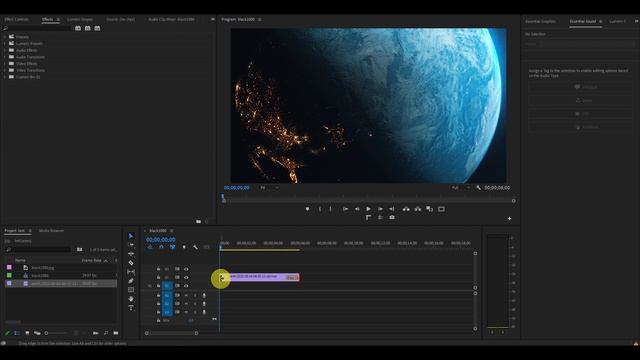Select the Pen tool
Viewport: 640px width, 360px height.
(131, 281)
